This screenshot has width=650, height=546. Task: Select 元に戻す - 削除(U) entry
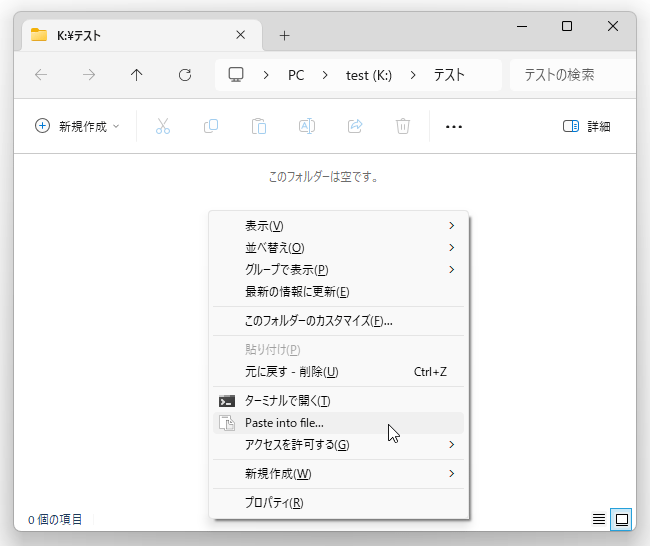pos(338,371)
